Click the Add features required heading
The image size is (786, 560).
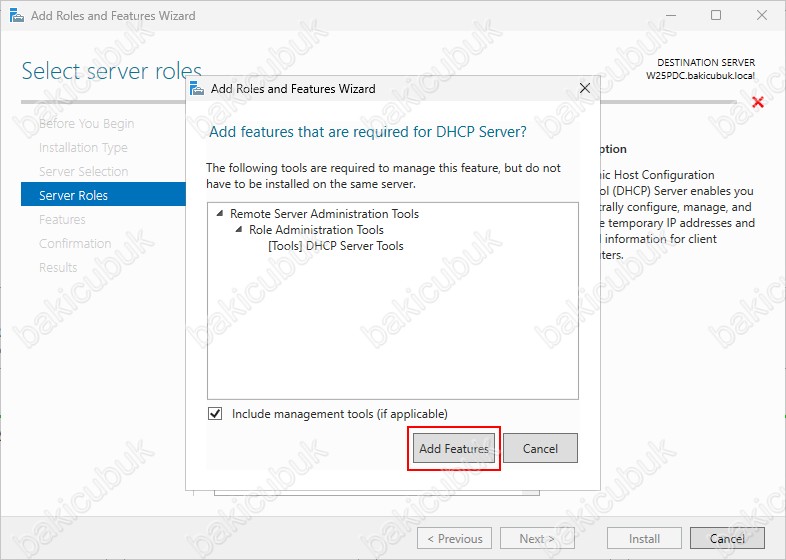368,132
